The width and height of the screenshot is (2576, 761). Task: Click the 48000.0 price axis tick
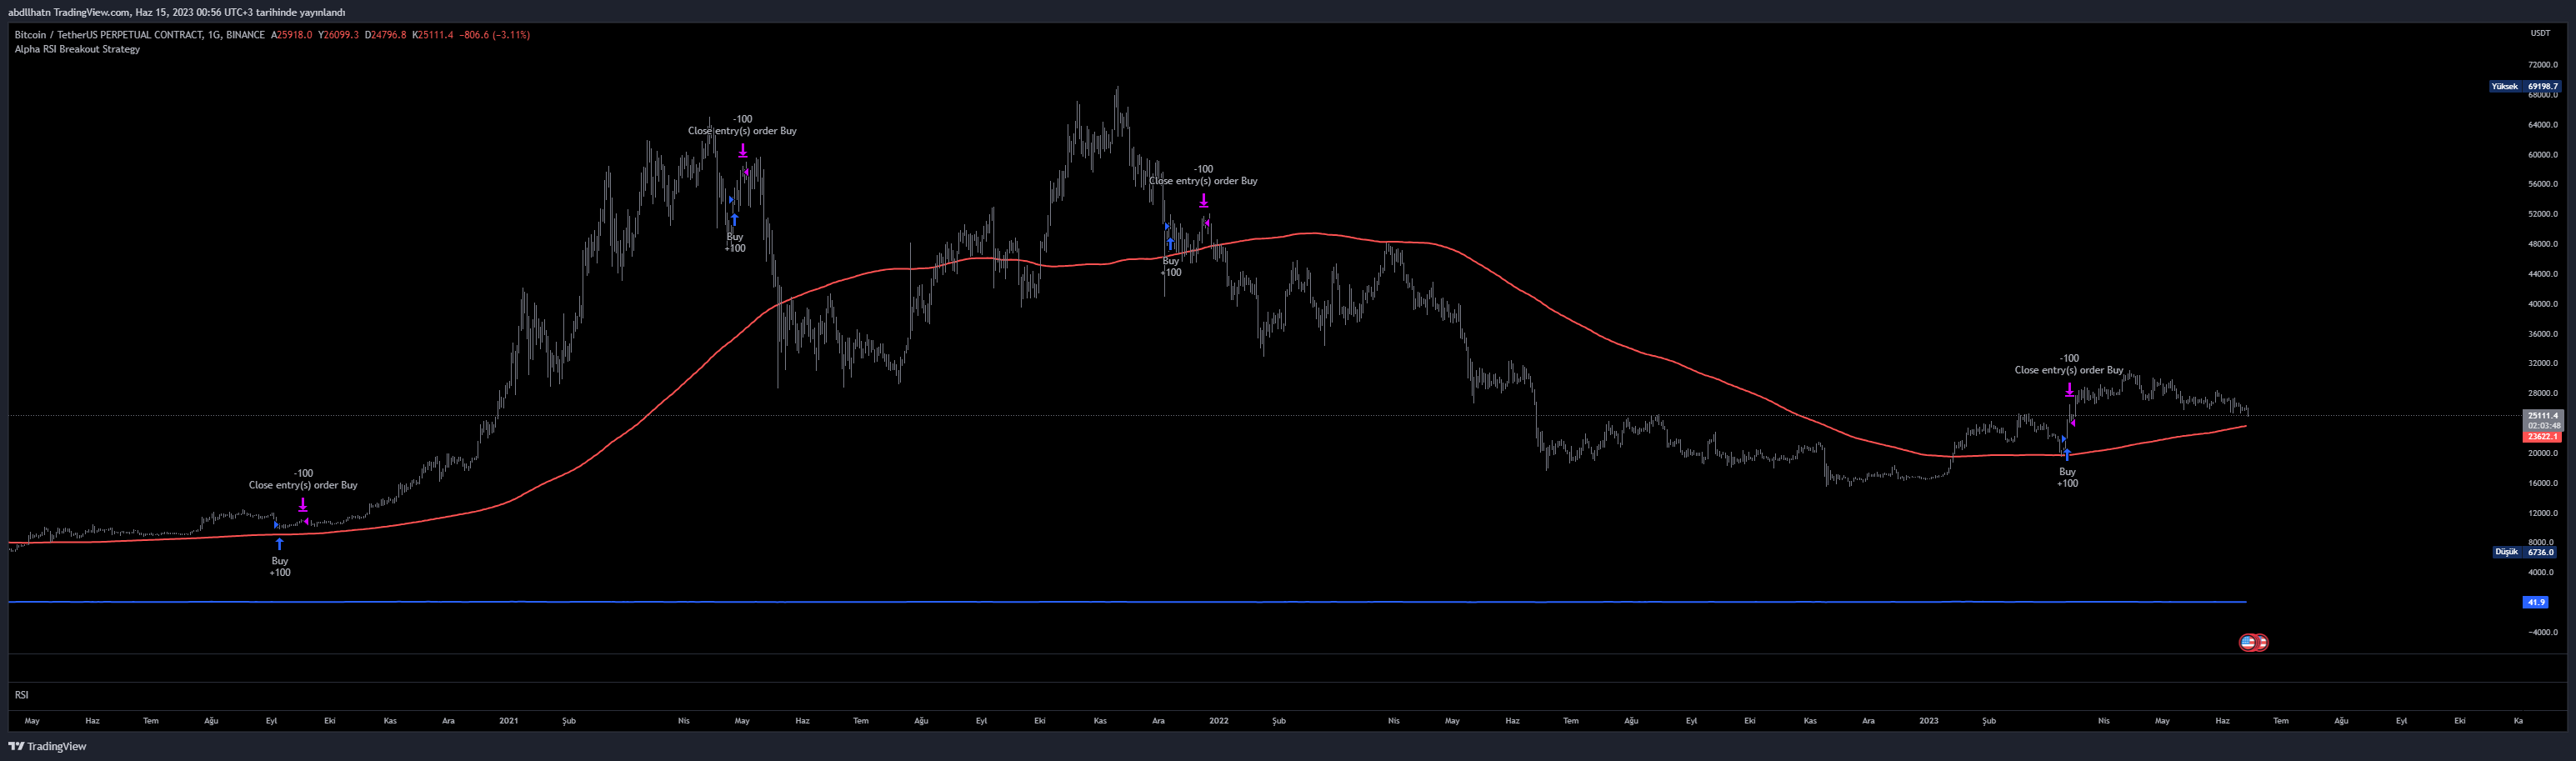2542,244
